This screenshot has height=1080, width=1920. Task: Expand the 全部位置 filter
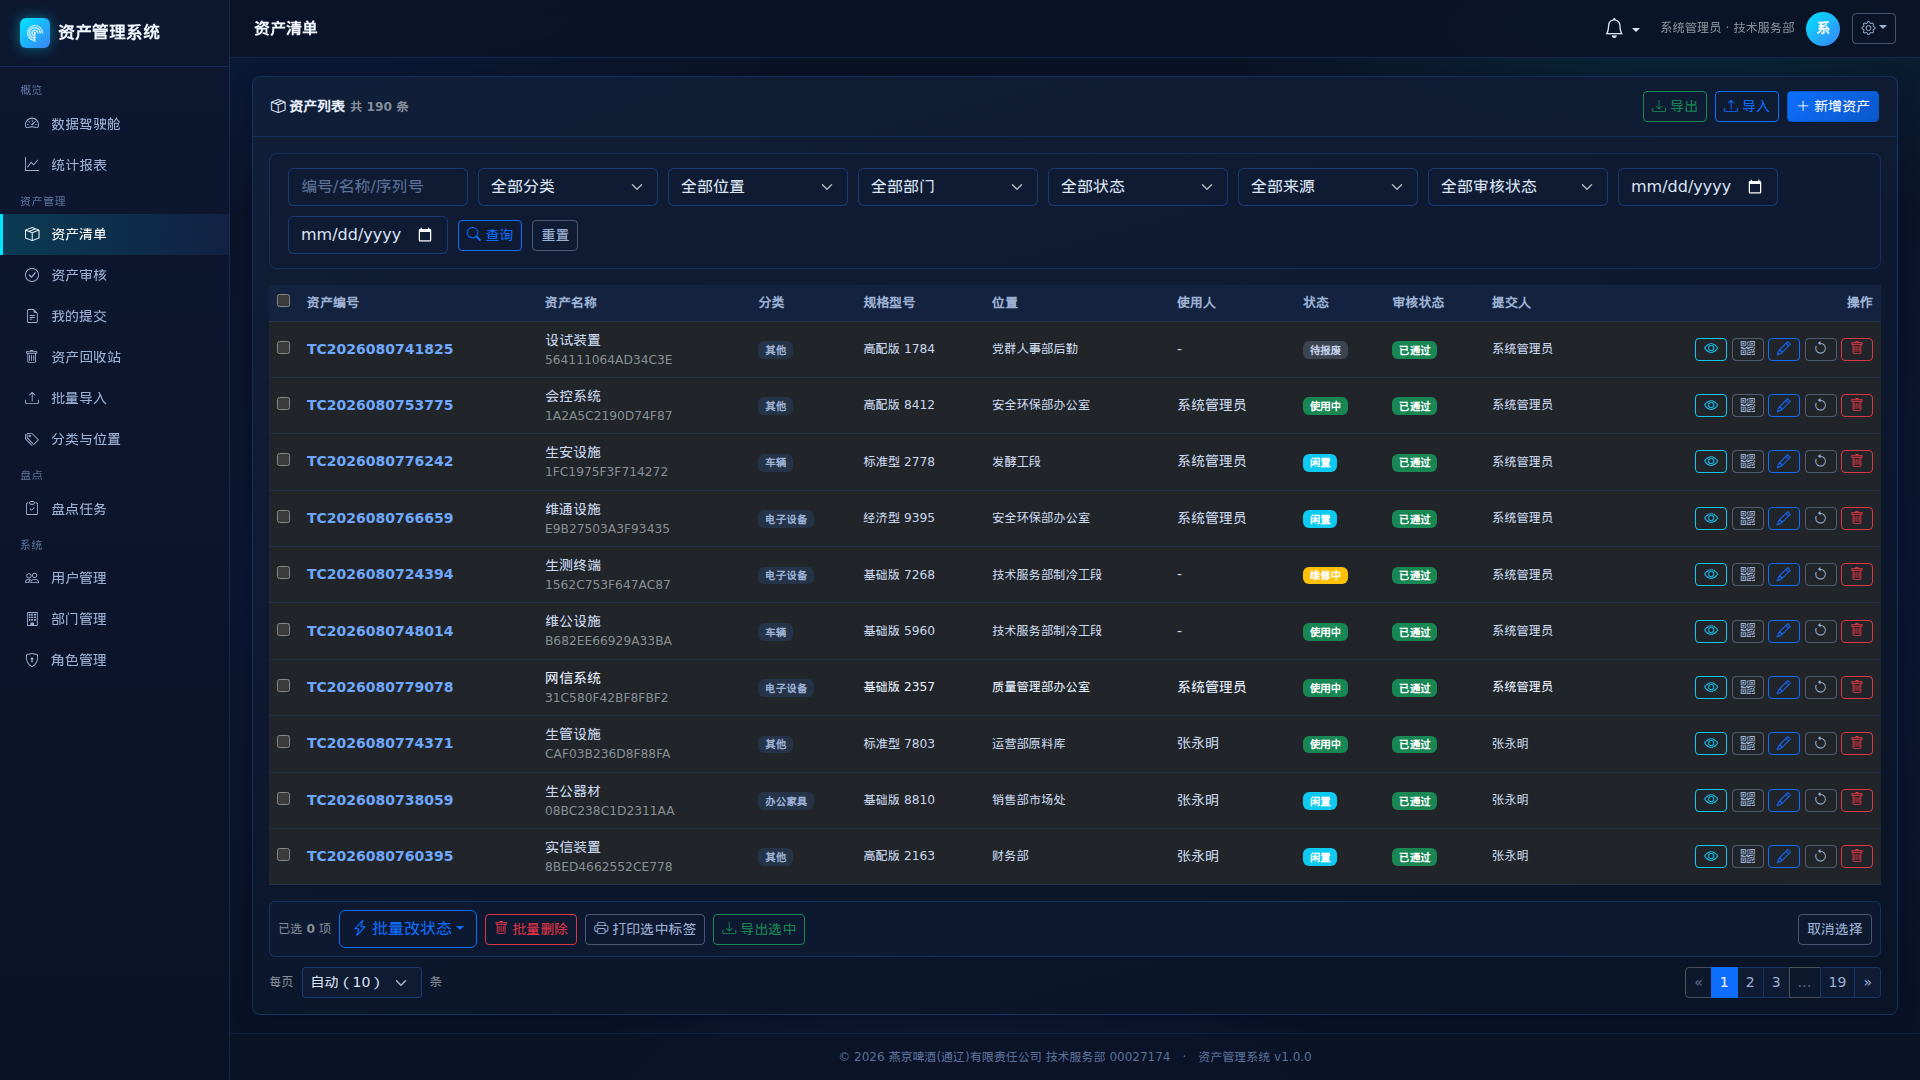(x=757, y=187)
